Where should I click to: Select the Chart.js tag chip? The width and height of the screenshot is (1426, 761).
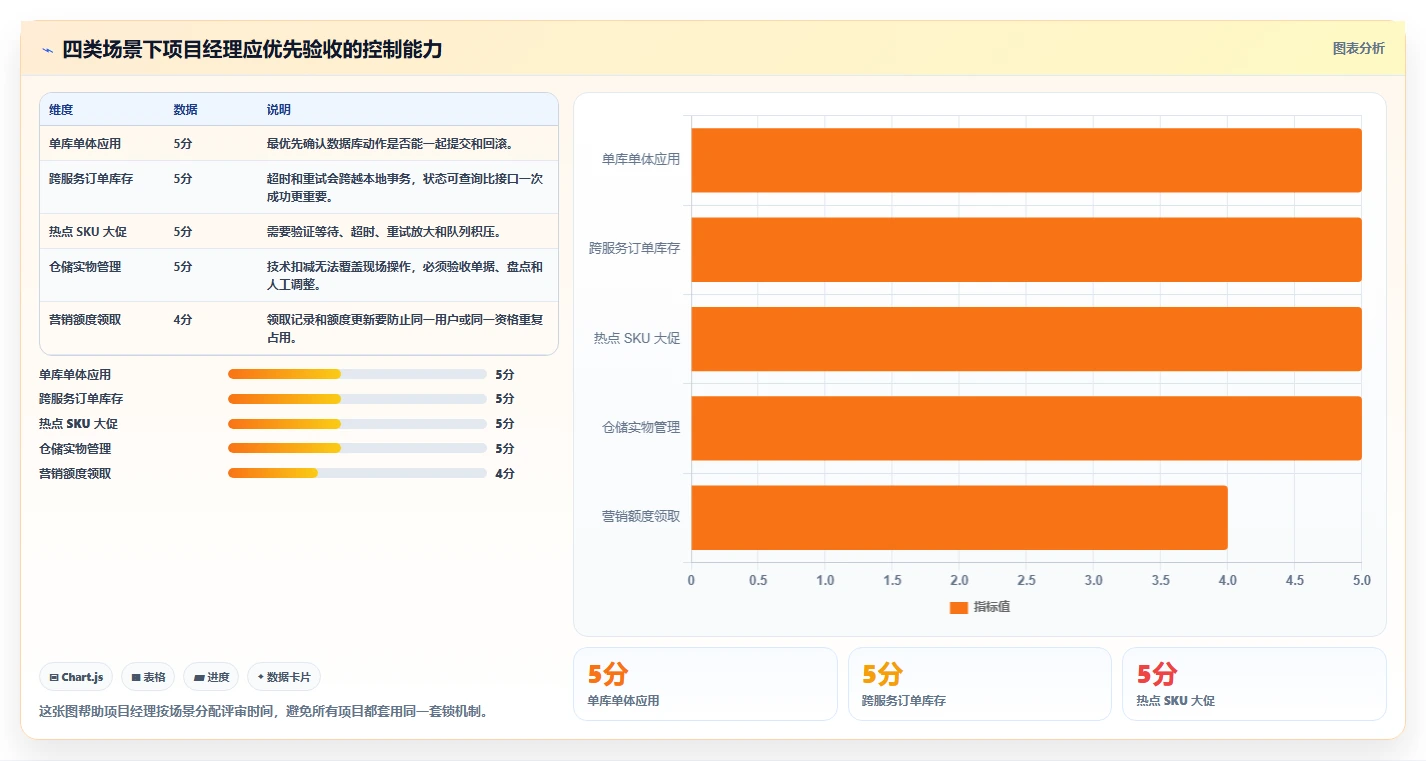tap(77, 677)
